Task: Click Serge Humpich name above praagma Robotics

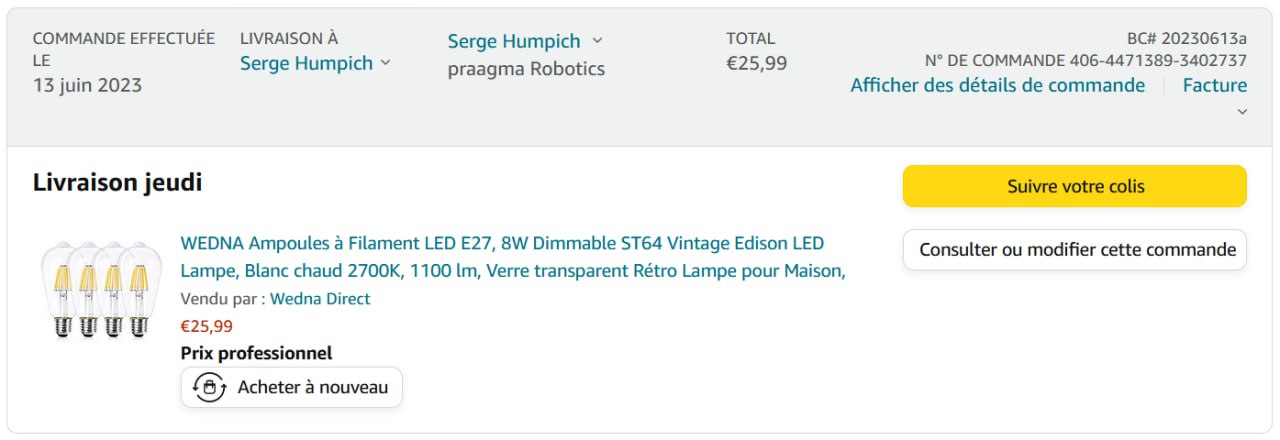Action: 514,41
